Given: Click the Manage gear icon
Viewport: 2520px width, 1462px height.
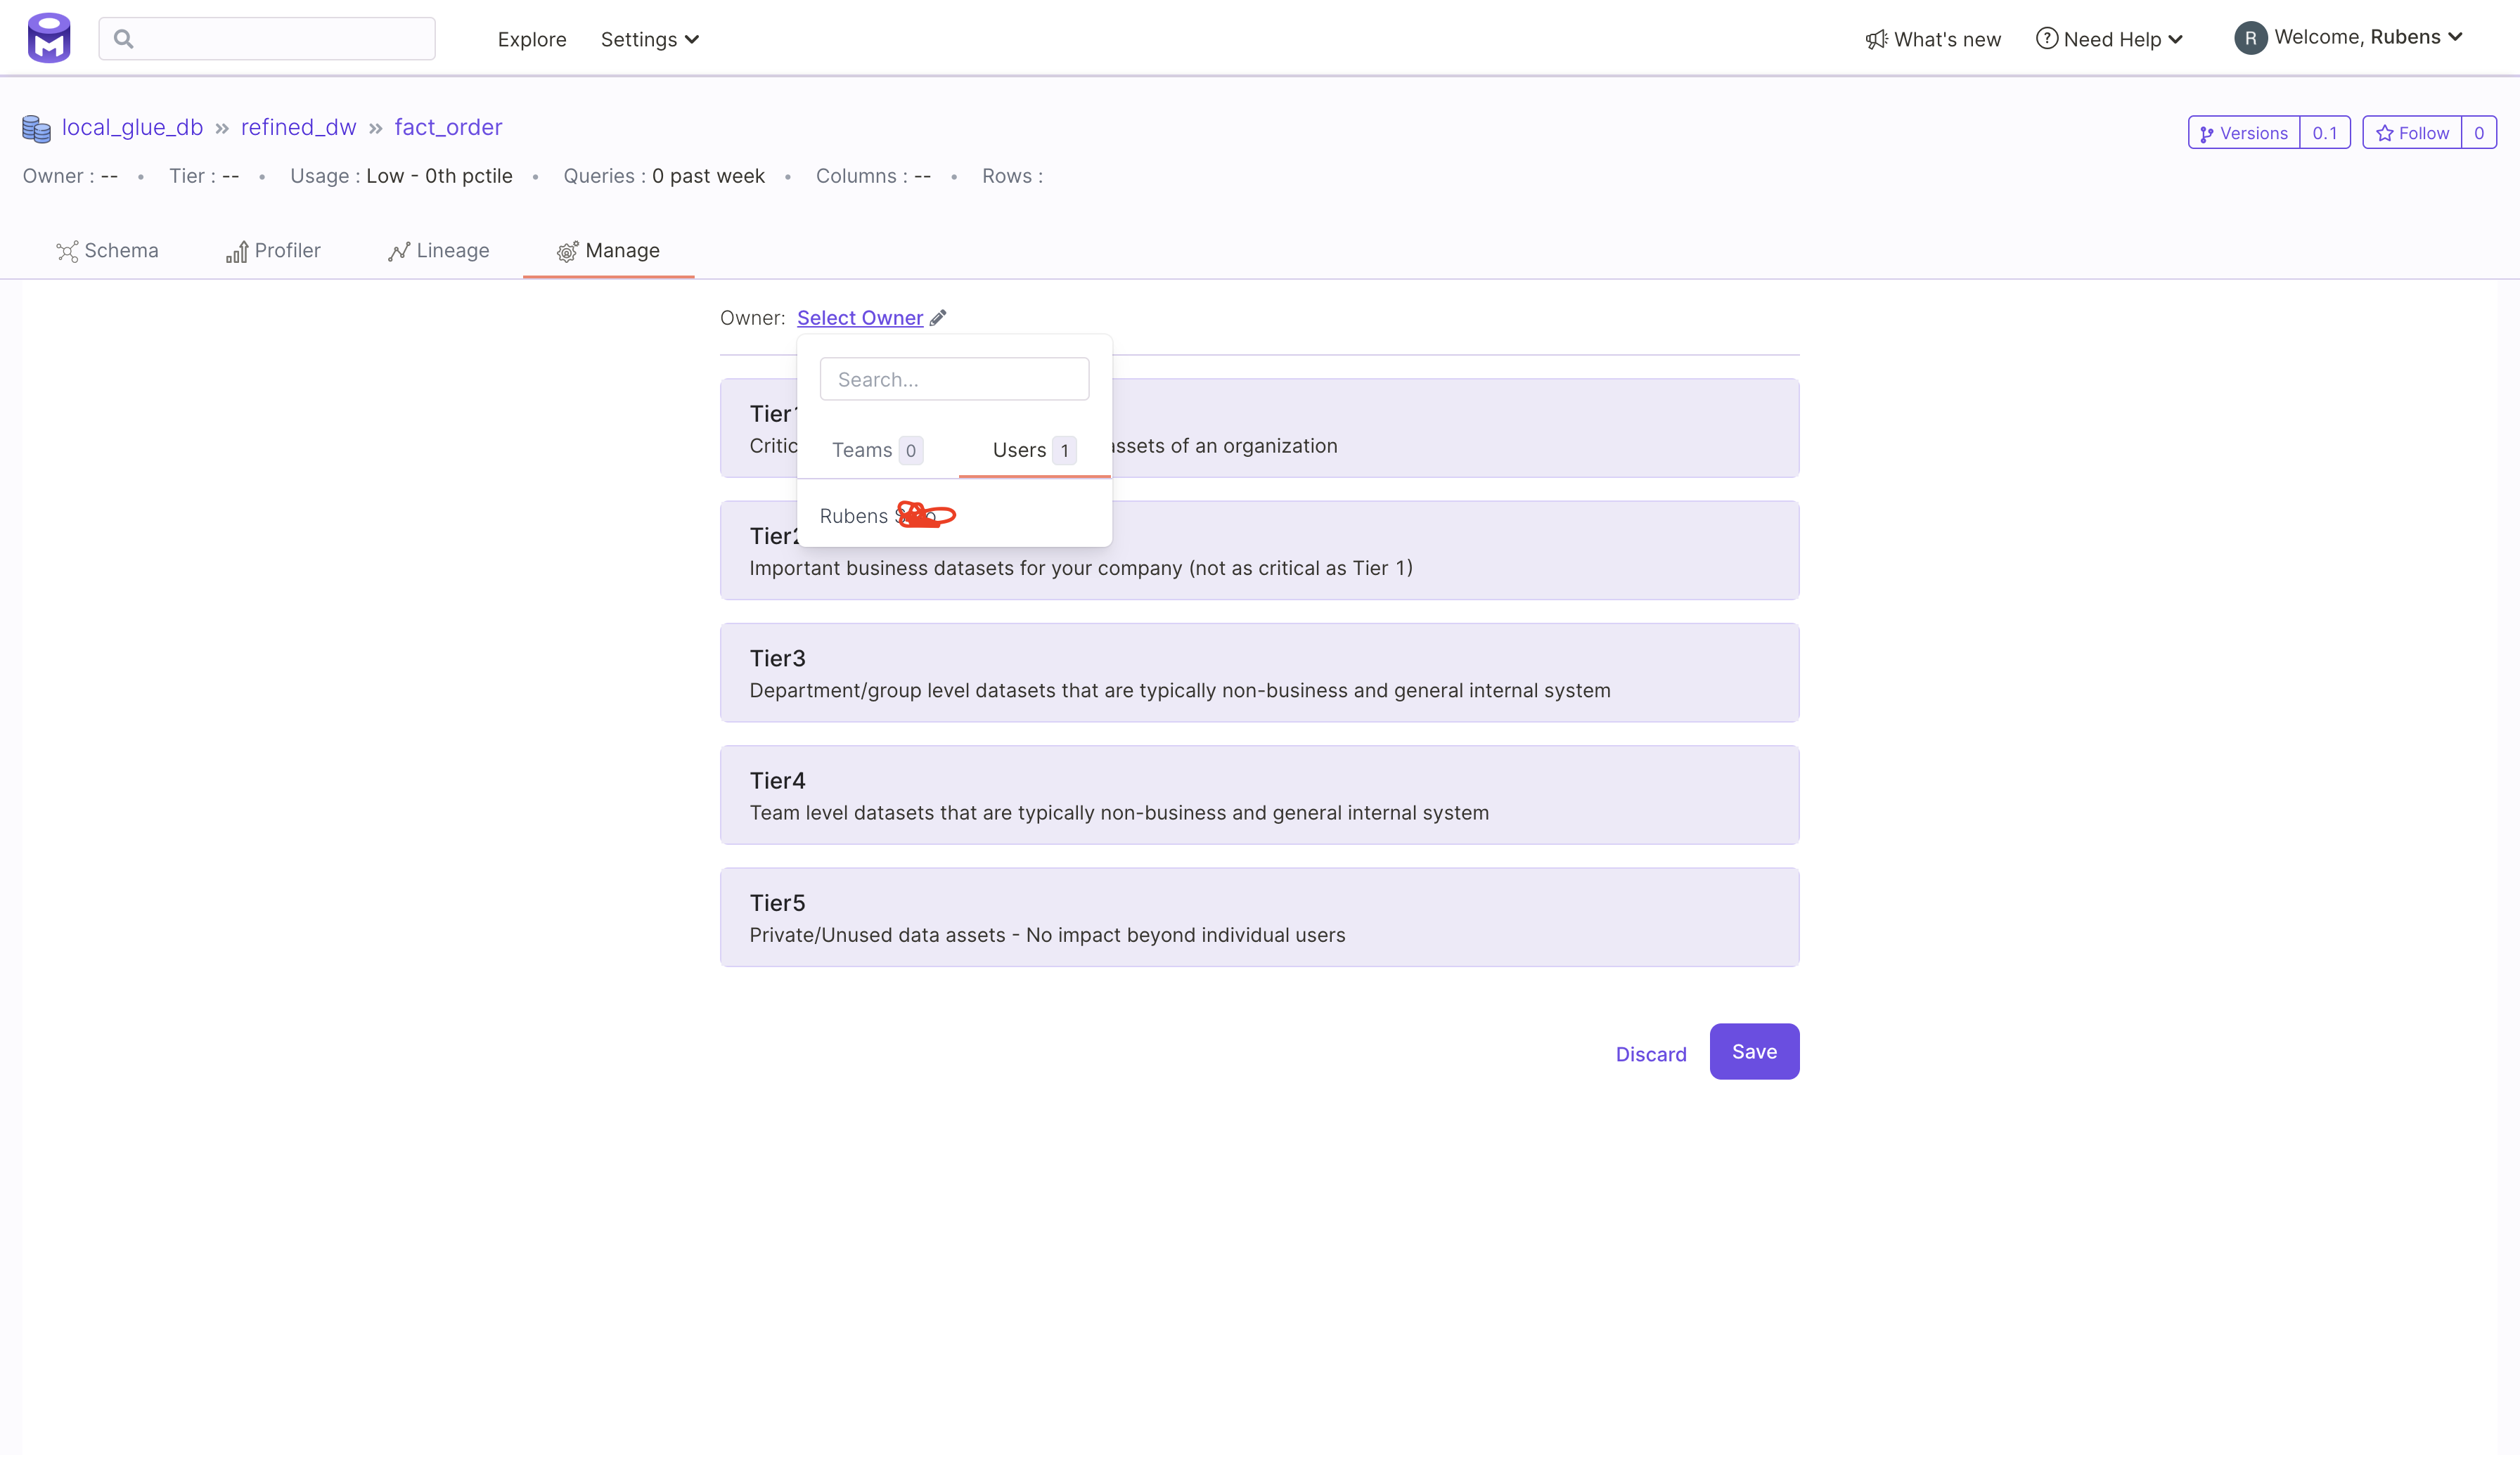Looking at the screenshot, I should click(567, 251).
